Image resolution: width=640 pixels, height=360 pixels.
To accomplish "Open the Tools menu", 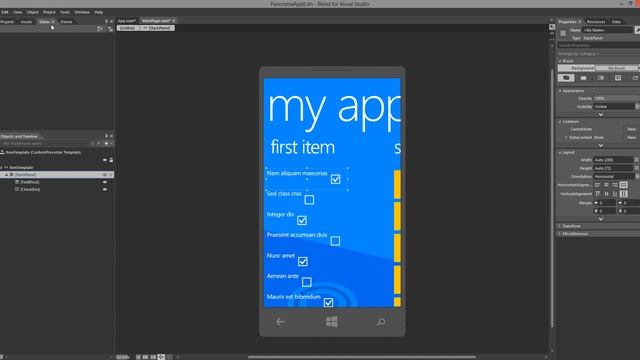I will click(x=65, y=12).
